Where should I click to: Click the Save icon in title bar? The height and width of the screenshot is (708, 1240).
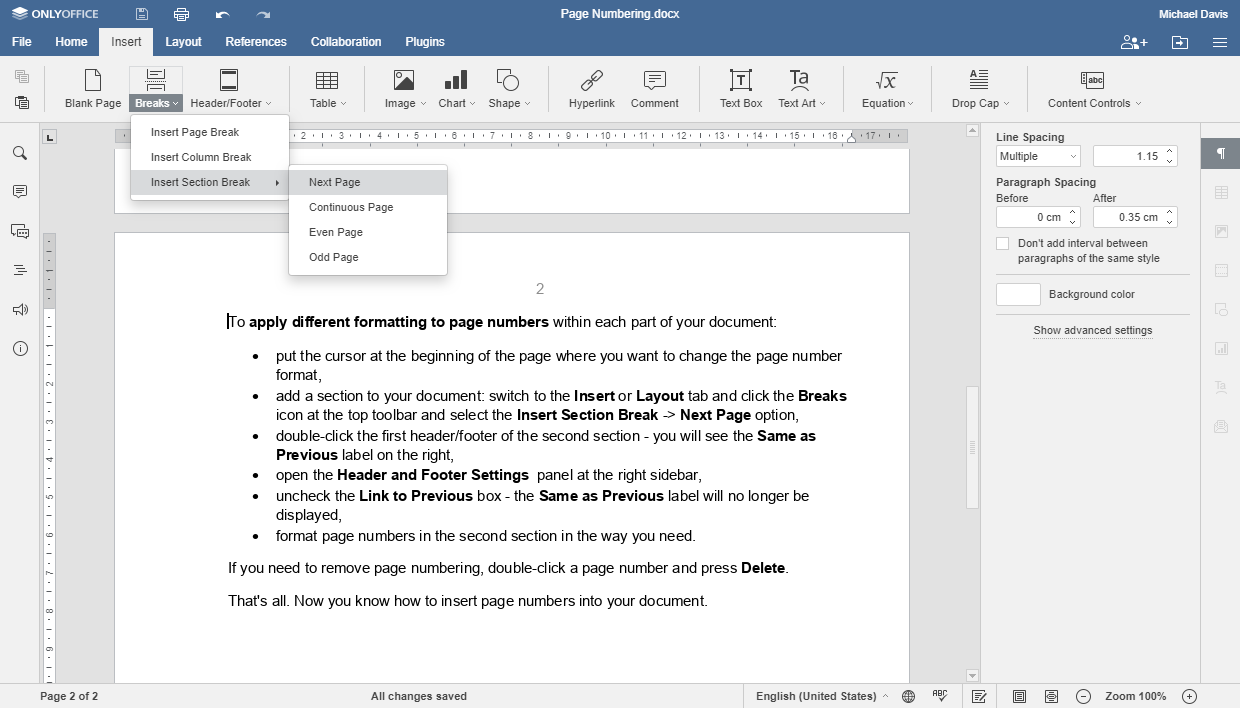pyautogui.click(x=142, y=14)
